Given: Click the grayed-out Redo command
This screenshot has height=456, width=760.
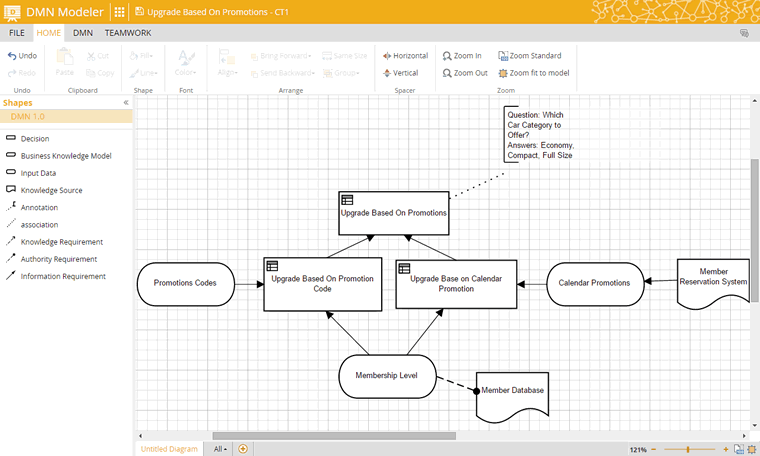Looking at the screenshot, I should pyautogui.click(x=22, y=73).
